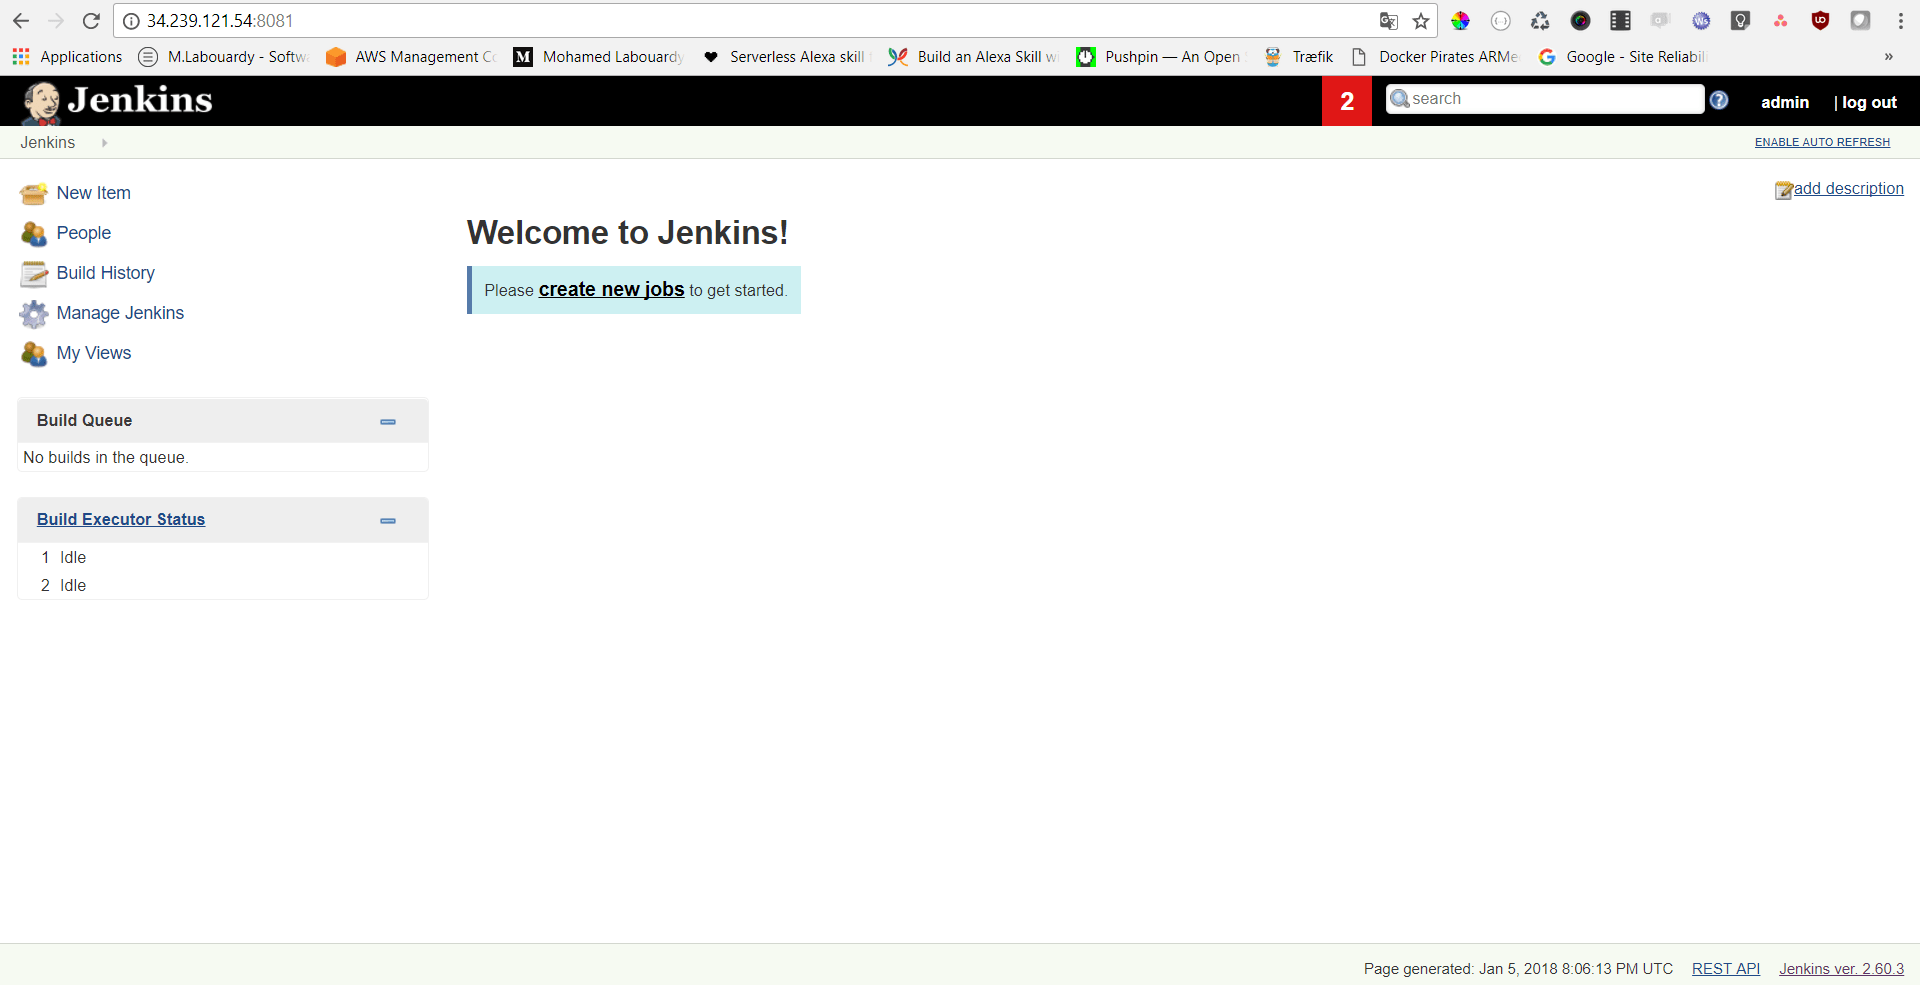1920x985 pixels.
Task: Collapse the Build Queue panel
Action: (388, 422)
